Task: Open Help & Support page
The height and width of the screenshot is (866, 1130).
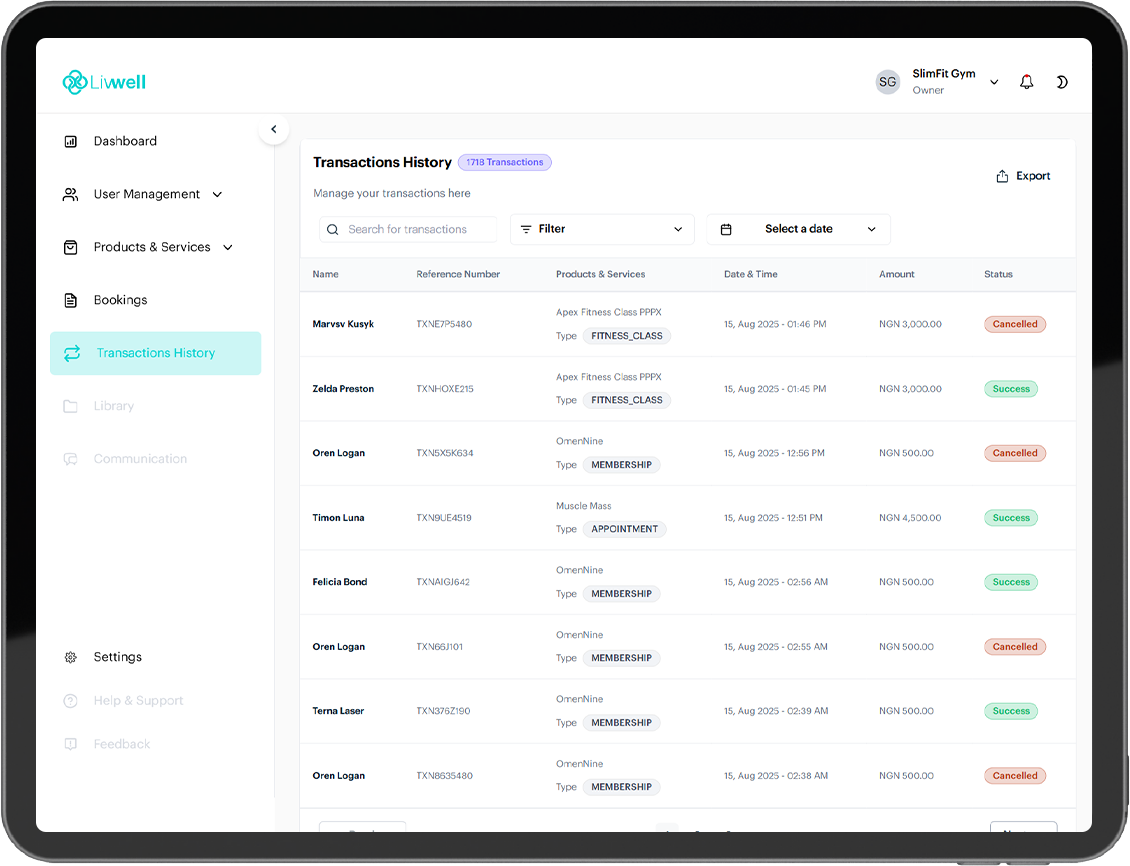Action: [x=138, y=701]
